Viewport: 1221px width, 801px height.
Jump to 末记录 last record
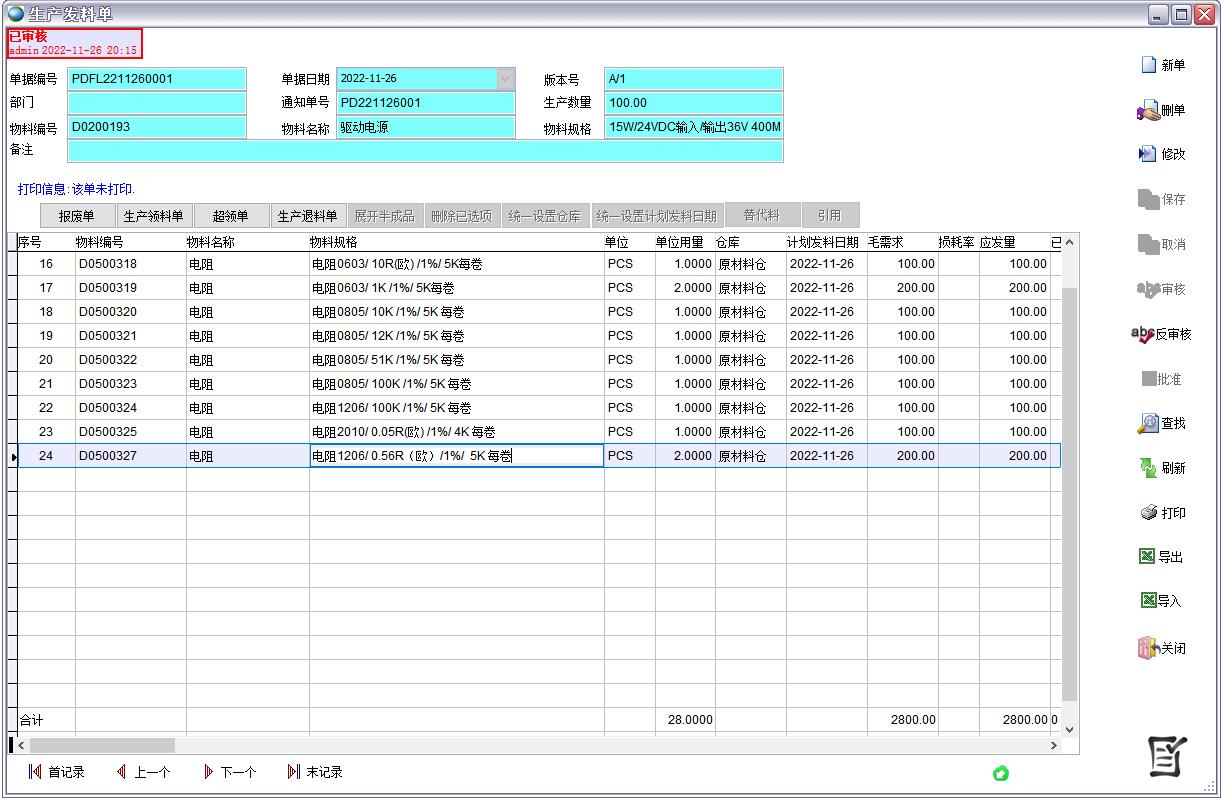click(315, 772)
